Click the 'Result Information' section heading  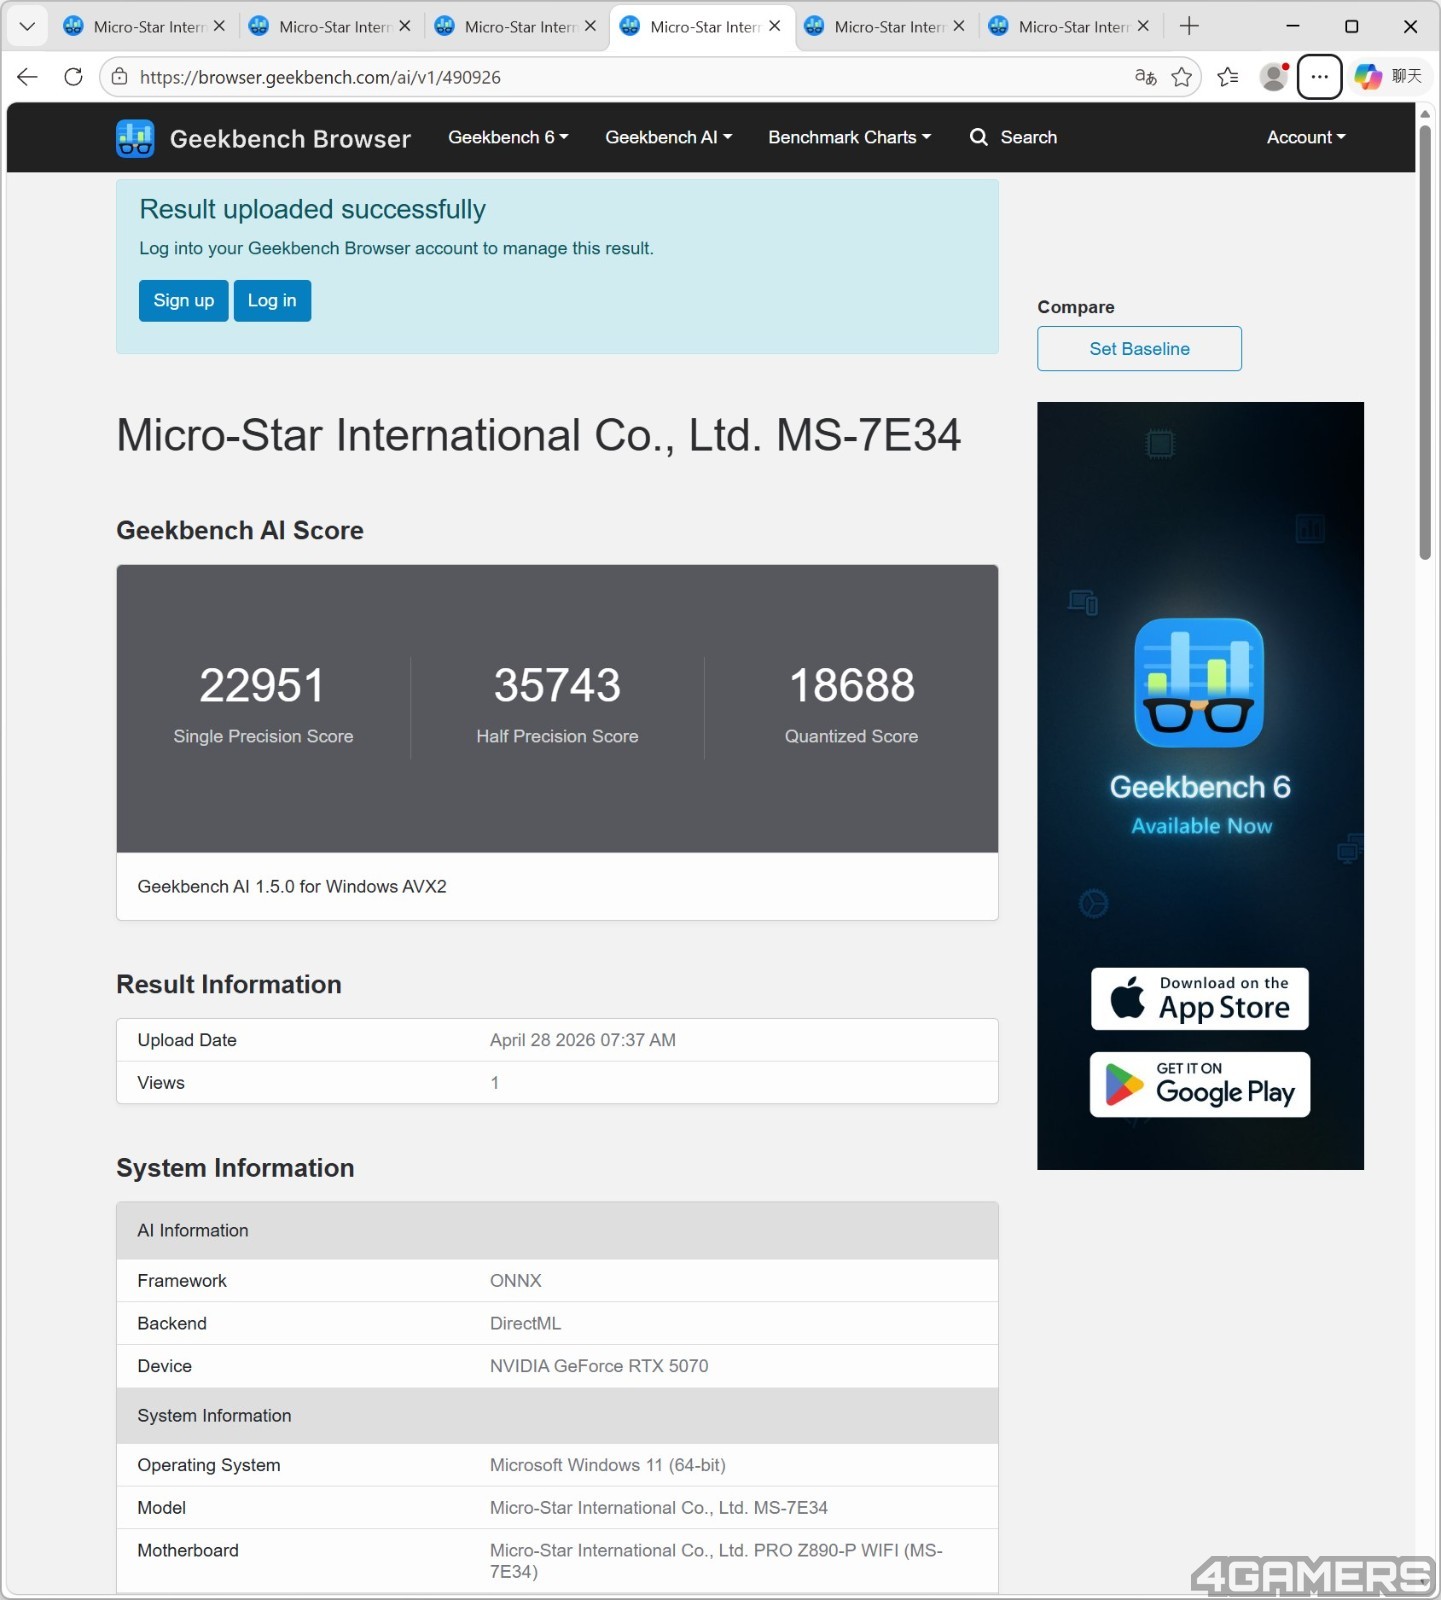click(229, 985)
